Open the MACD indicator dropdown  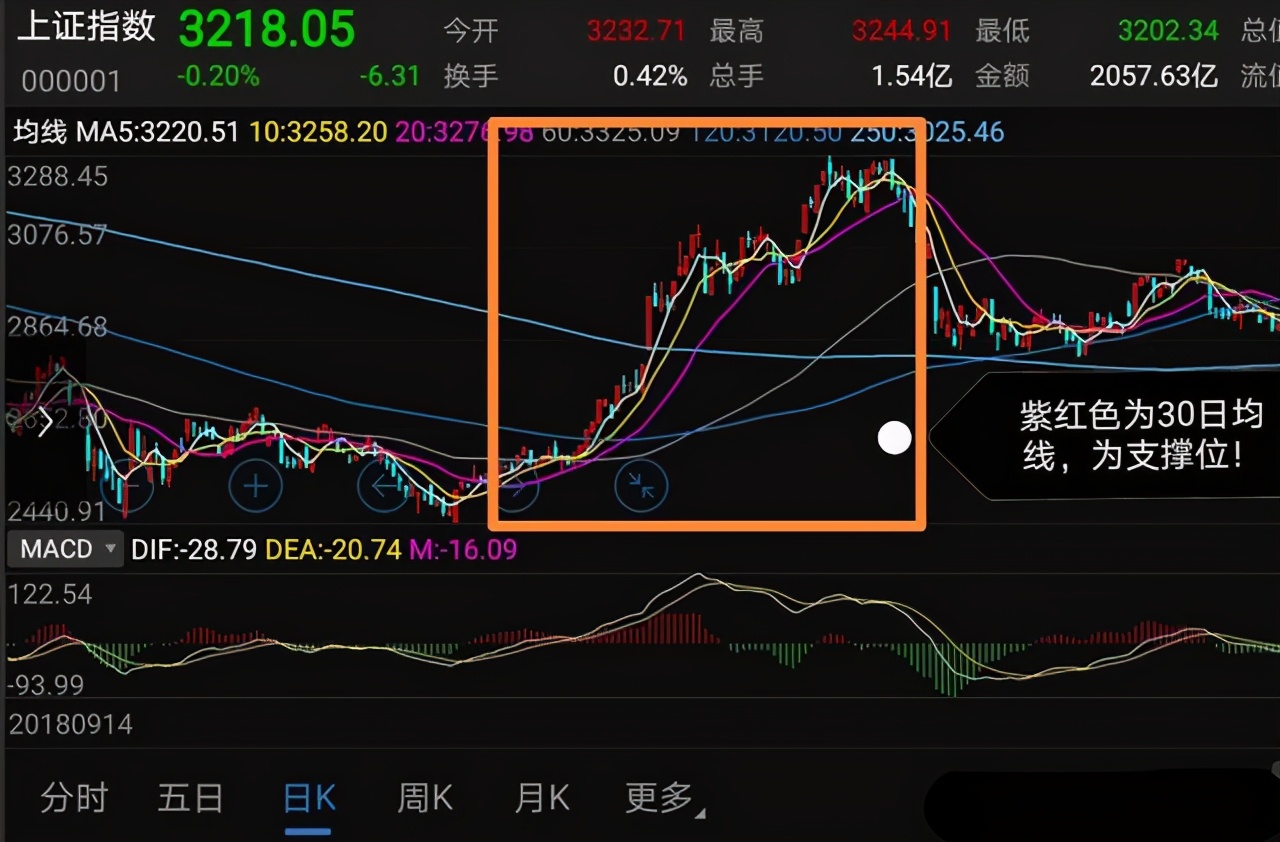point(68,549)
